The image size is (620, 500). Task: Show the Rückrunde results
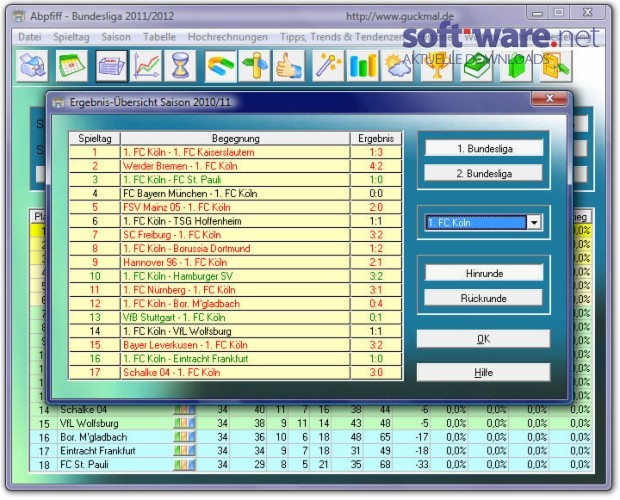coord(484,298)
